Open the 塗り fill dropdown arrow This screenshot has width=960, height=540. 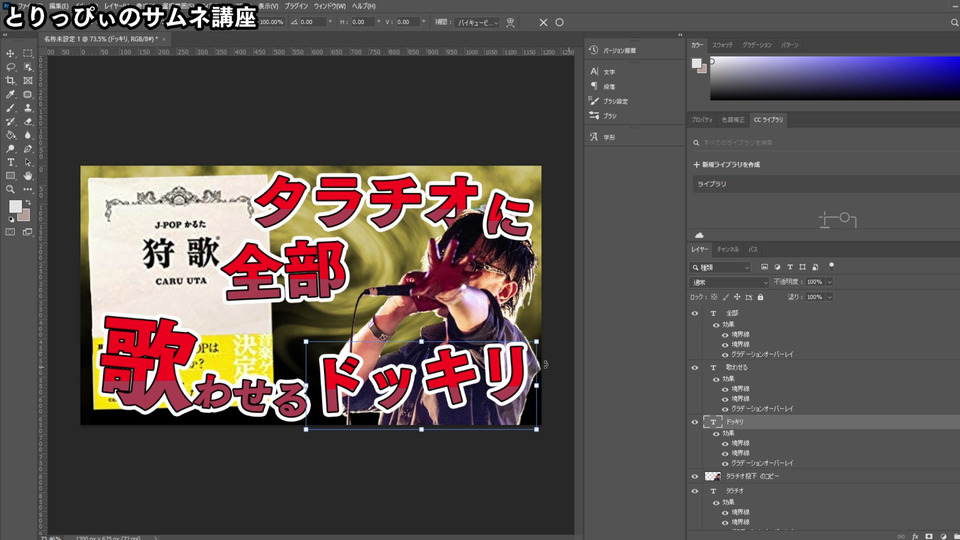(830, 297)
